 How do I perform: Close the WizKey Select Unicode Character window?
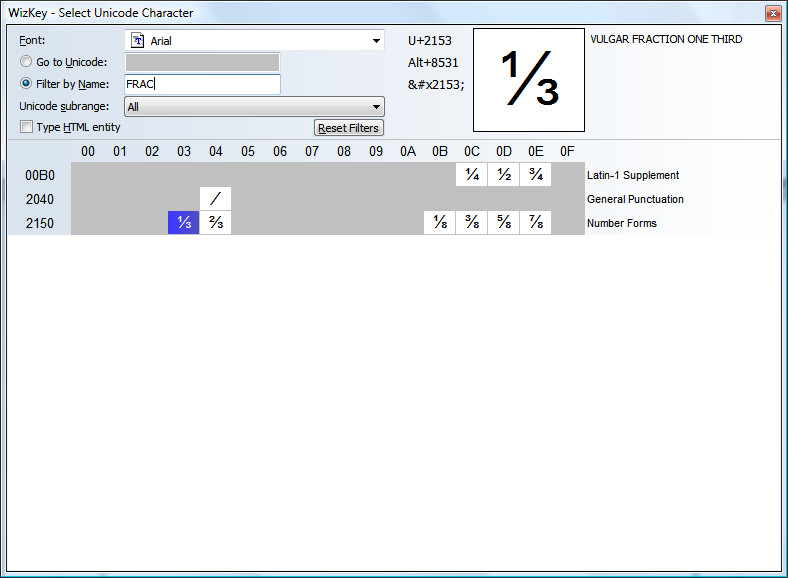point(772,13)
